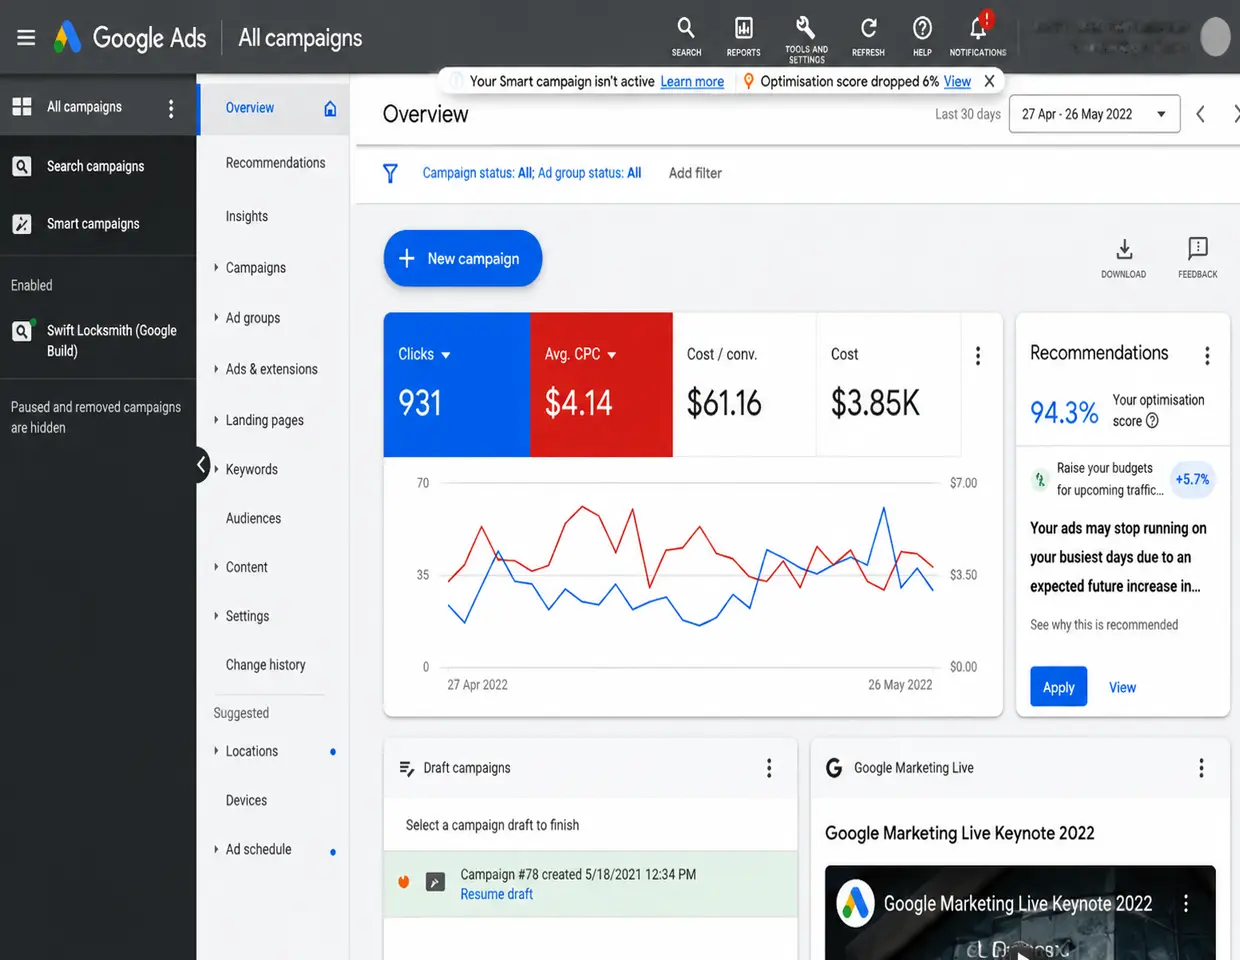The image size is (1240, 960).
Task: Click the Cost / conv. metric card
Action: click(745, 384)
